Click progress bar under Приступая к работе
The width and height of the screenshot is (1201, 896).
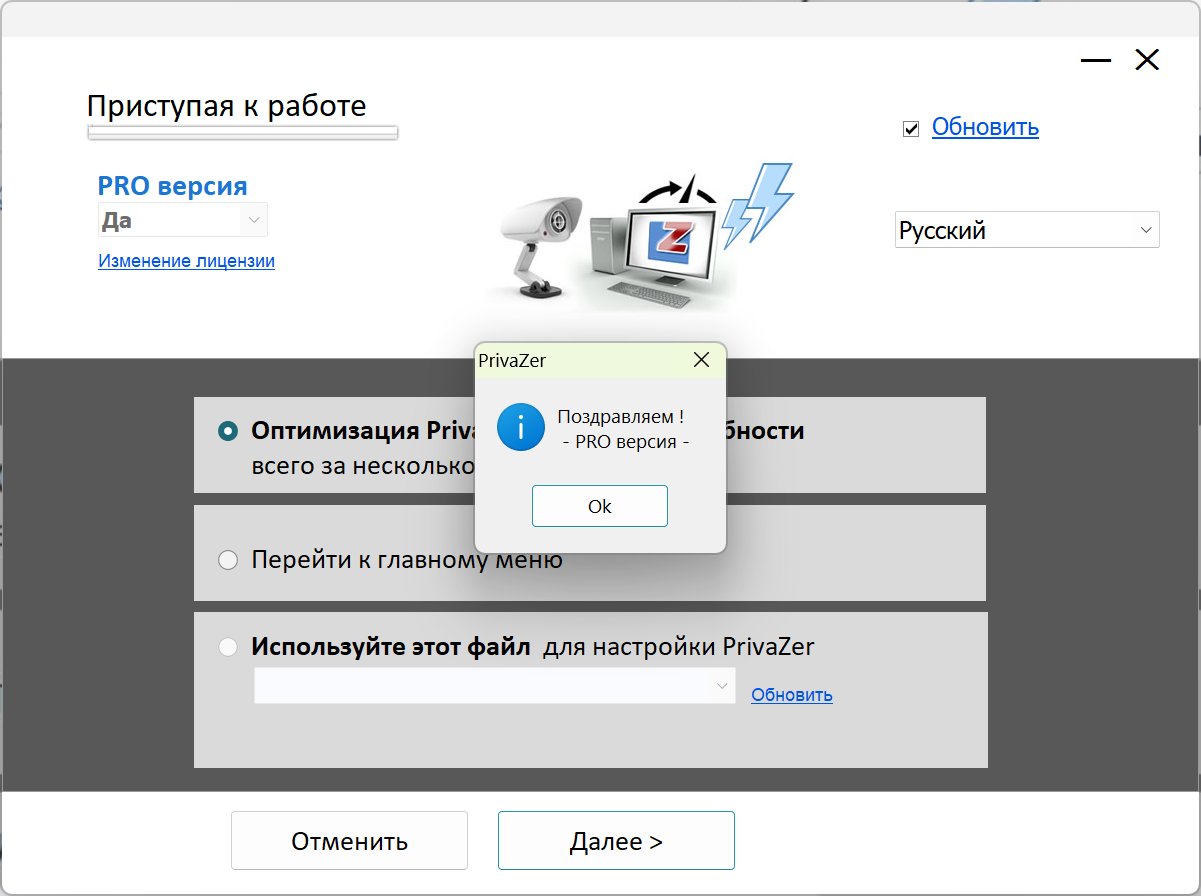(242, 132)
